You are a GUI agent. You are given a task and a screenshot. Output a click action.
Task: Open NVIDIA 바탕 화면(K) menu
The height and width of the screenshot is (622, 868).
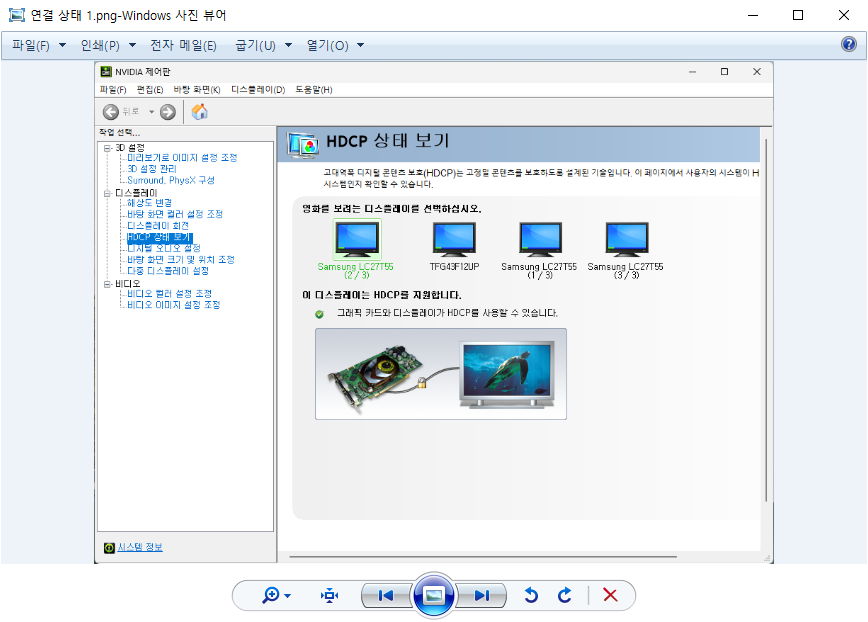pyautogui.click(x=197, y=90)
